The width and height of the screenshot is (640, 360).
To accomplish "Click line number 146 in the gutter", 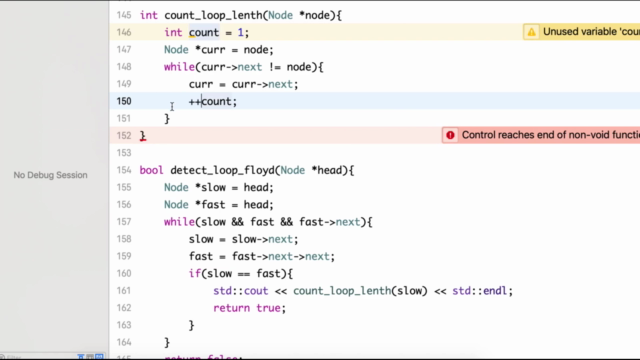I will pyautogui.click(x=124, y=32).
